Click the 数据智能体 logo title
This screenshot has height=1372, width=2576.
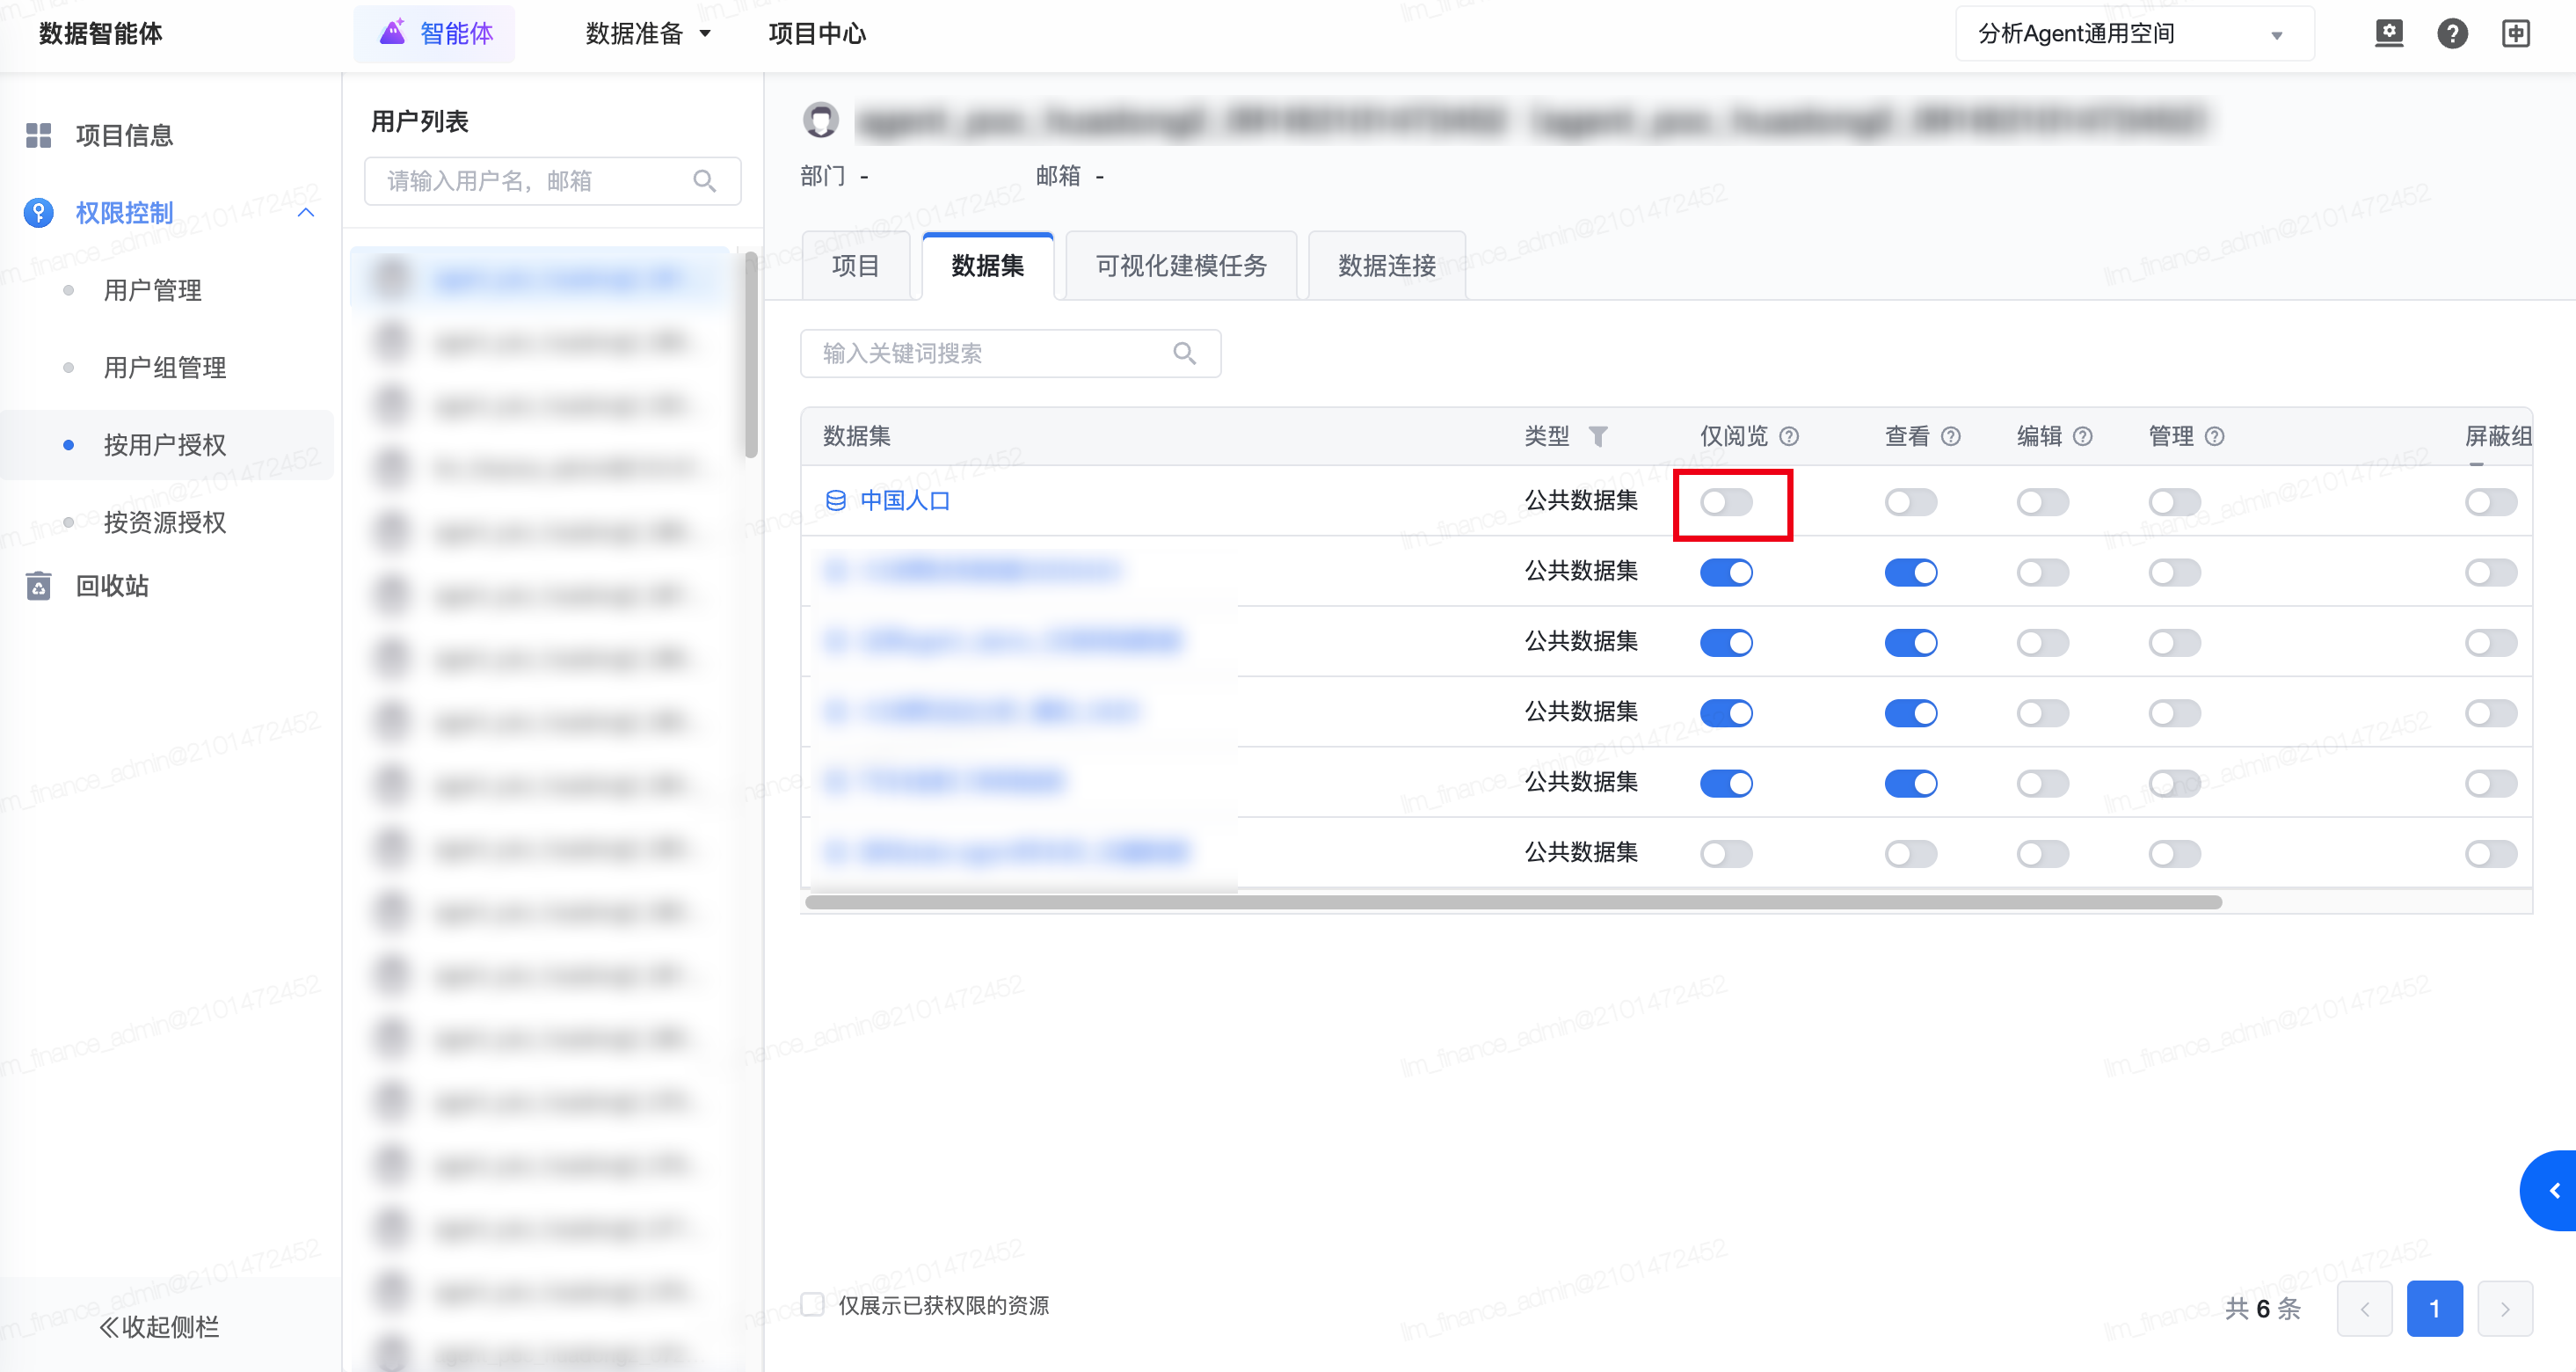click(x=100, y=33)
